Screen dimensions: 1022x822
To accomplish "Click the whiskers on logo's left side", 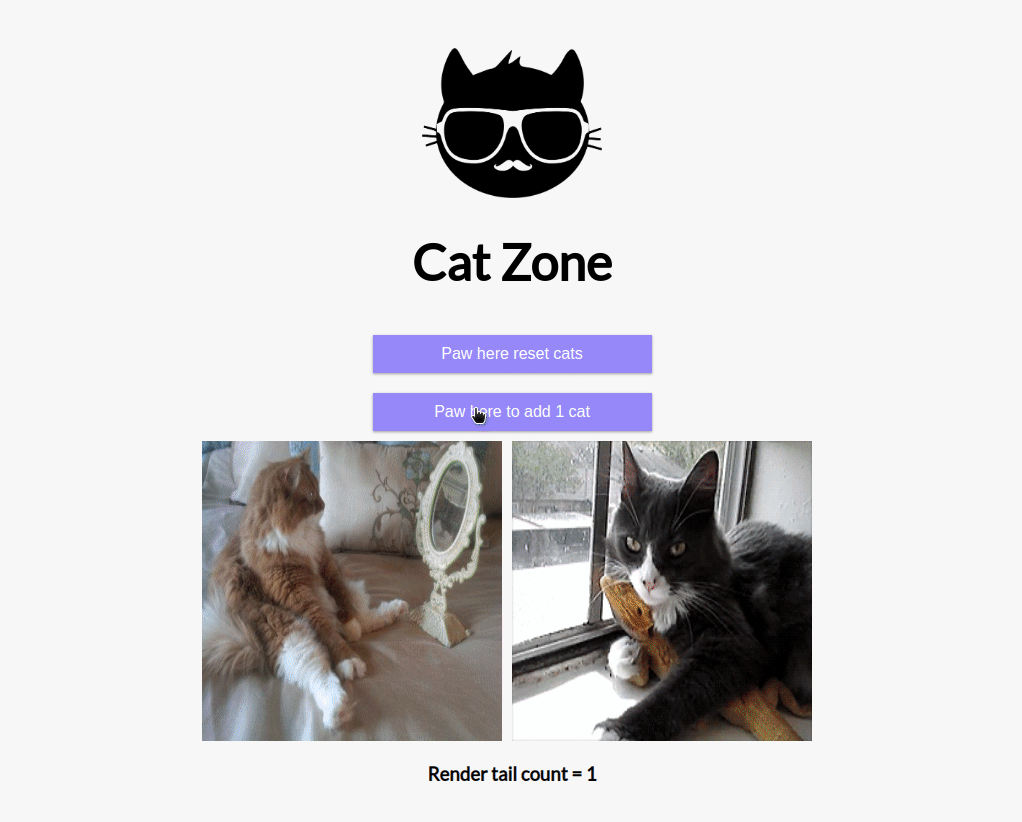I will tap(430, 136).
